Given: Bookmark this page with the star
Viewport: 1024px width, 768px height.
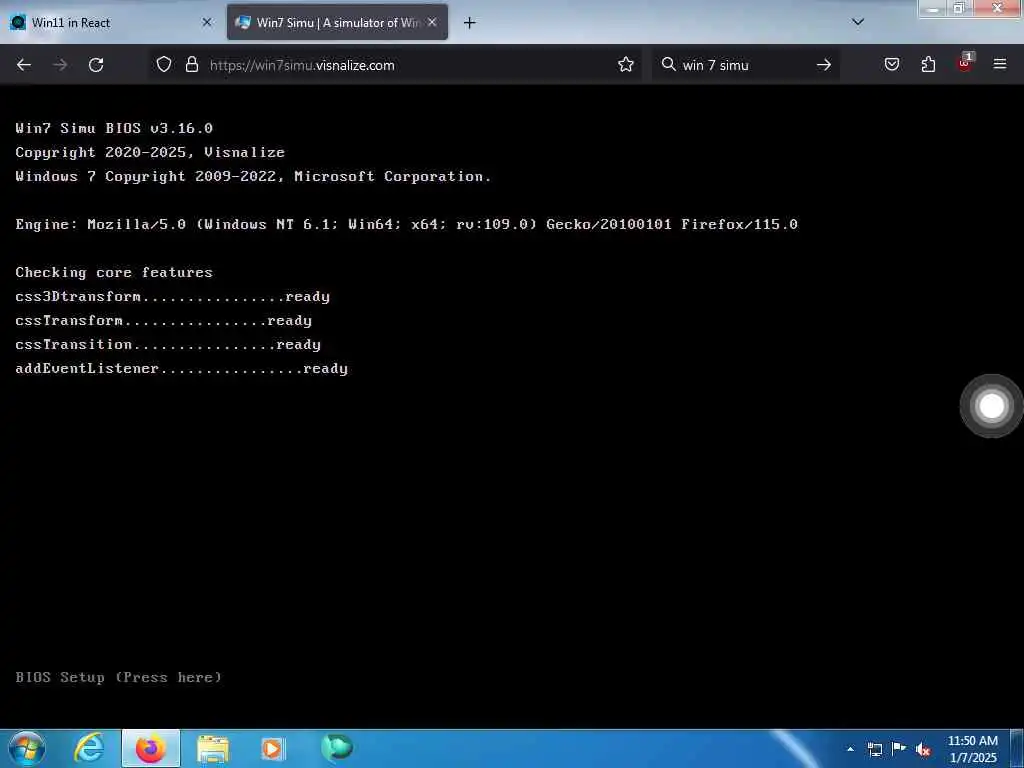Looking at the screenshot, I should [626, 65].
